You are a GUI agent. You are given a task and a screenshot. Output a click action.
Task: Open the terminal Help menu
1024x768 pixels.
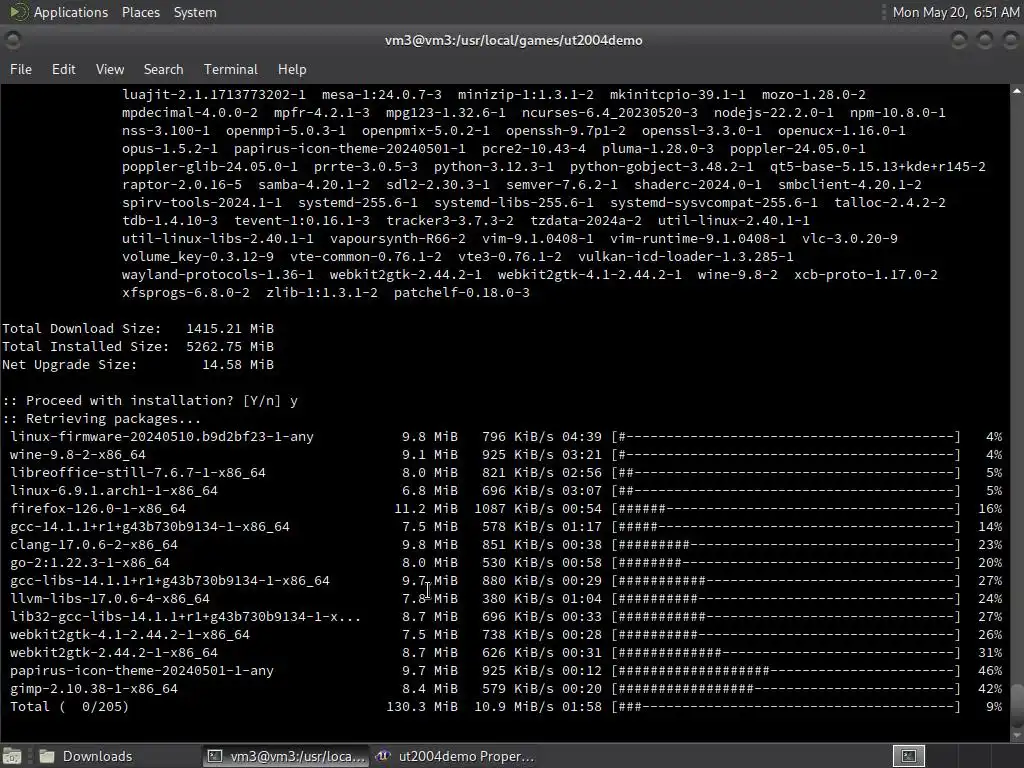tap(292, 69)
